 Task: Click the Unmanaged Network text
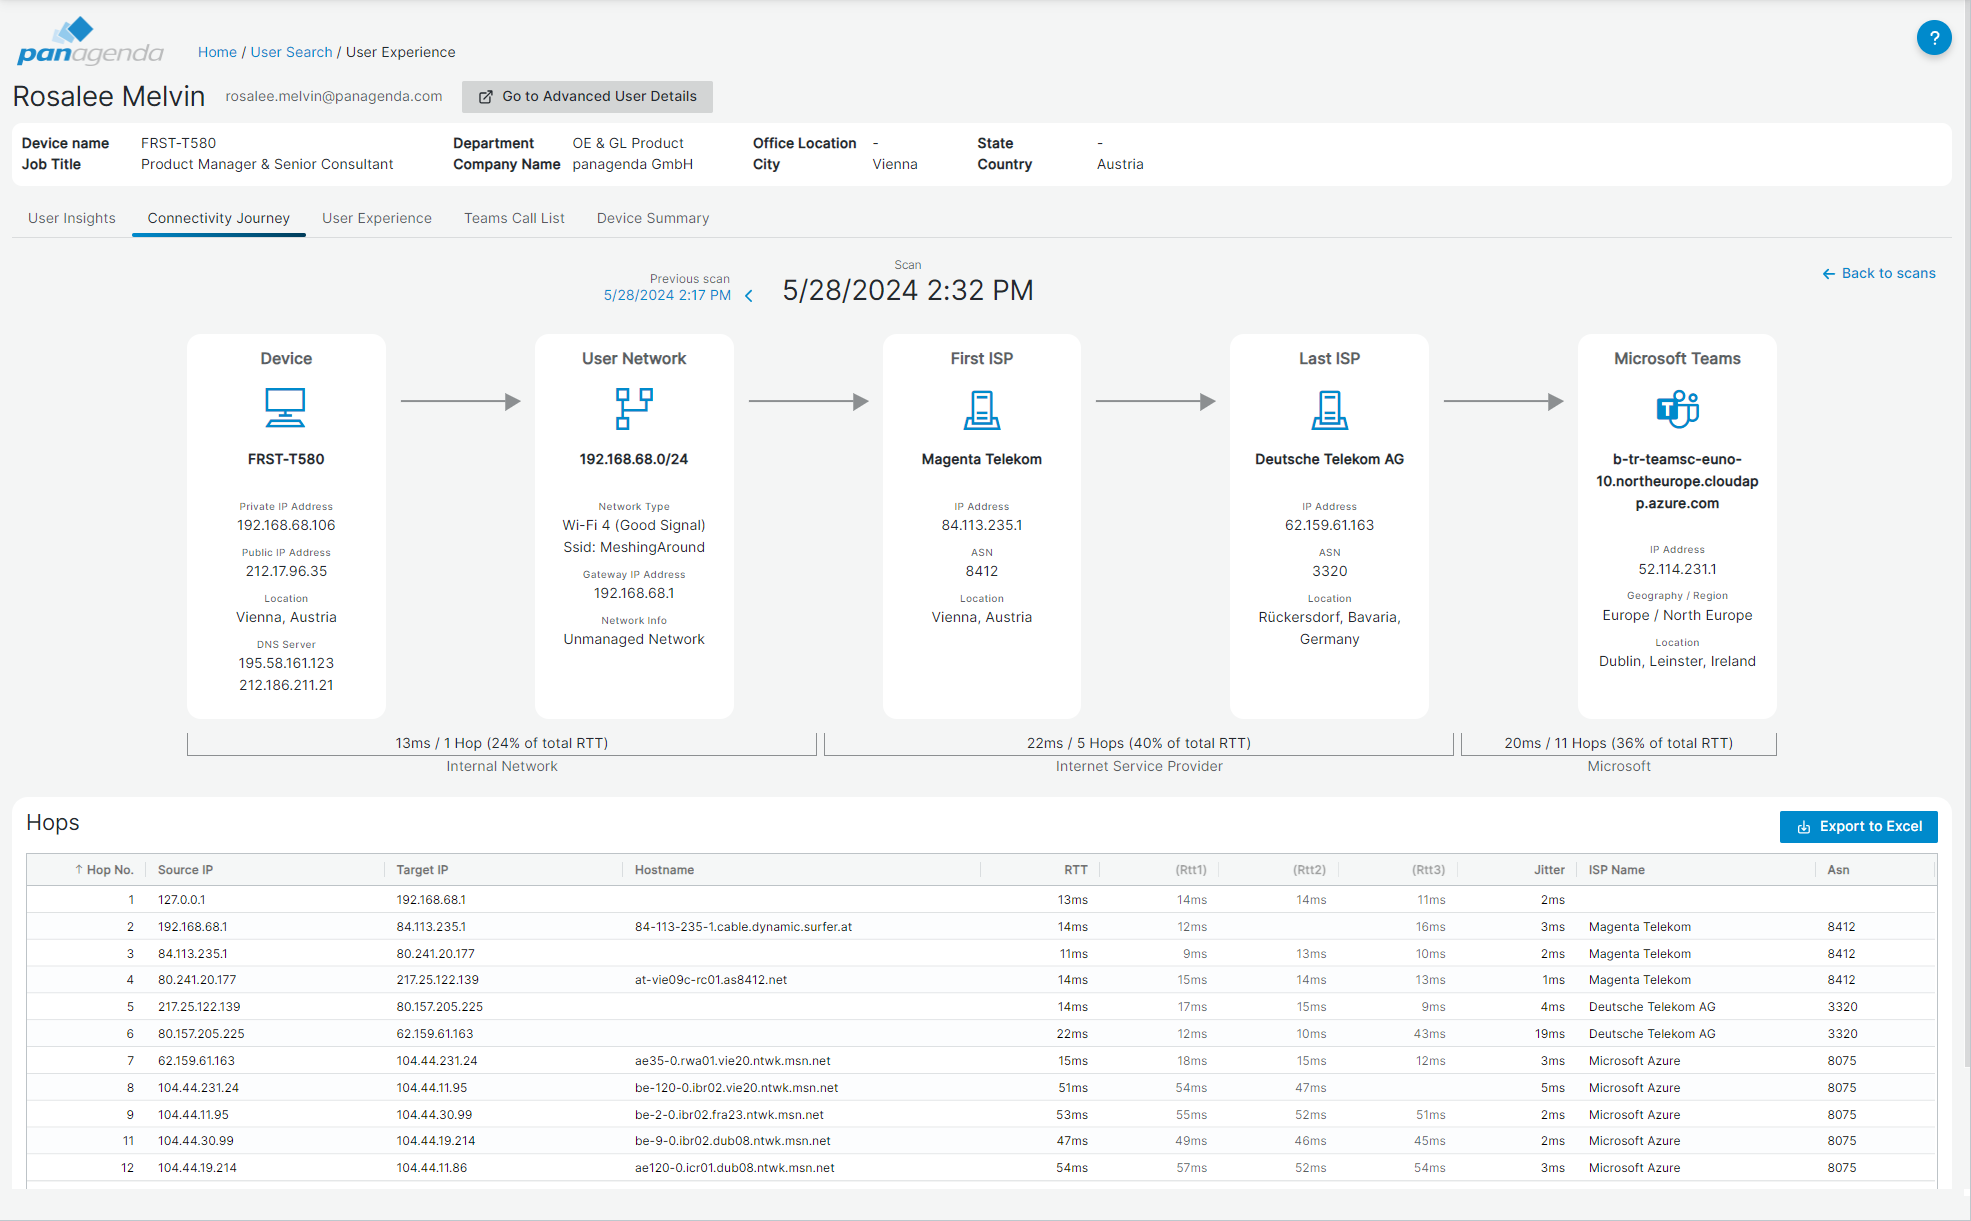click(x=634, y=639)
